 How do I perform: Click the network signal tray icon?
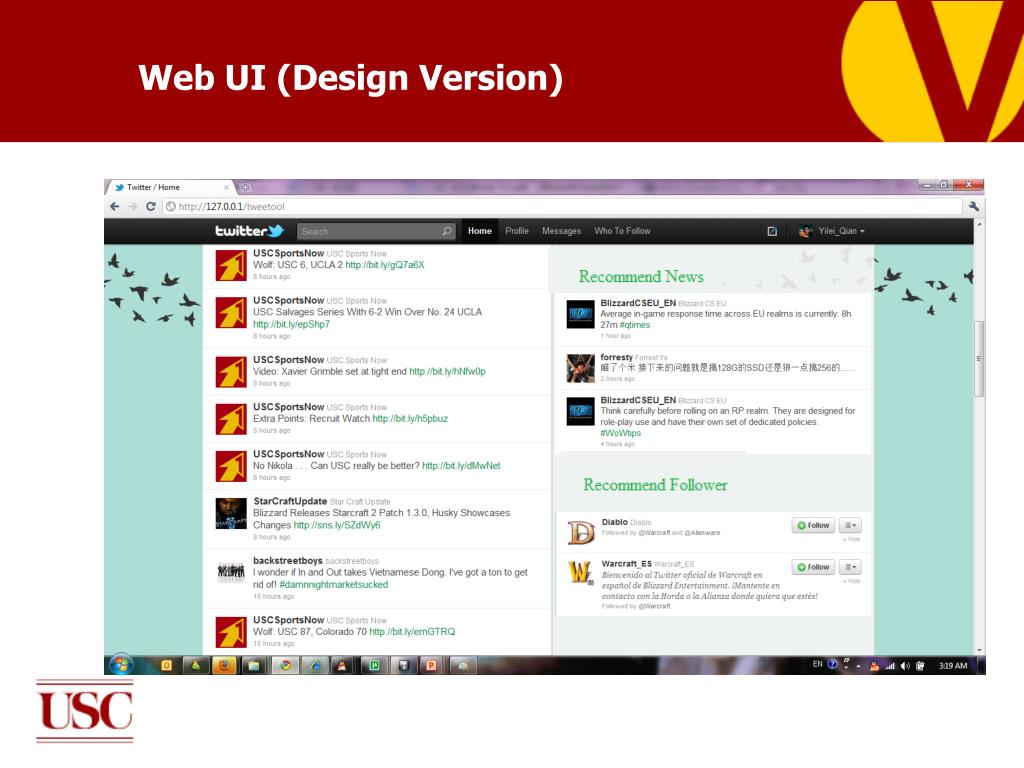[889, 665]
